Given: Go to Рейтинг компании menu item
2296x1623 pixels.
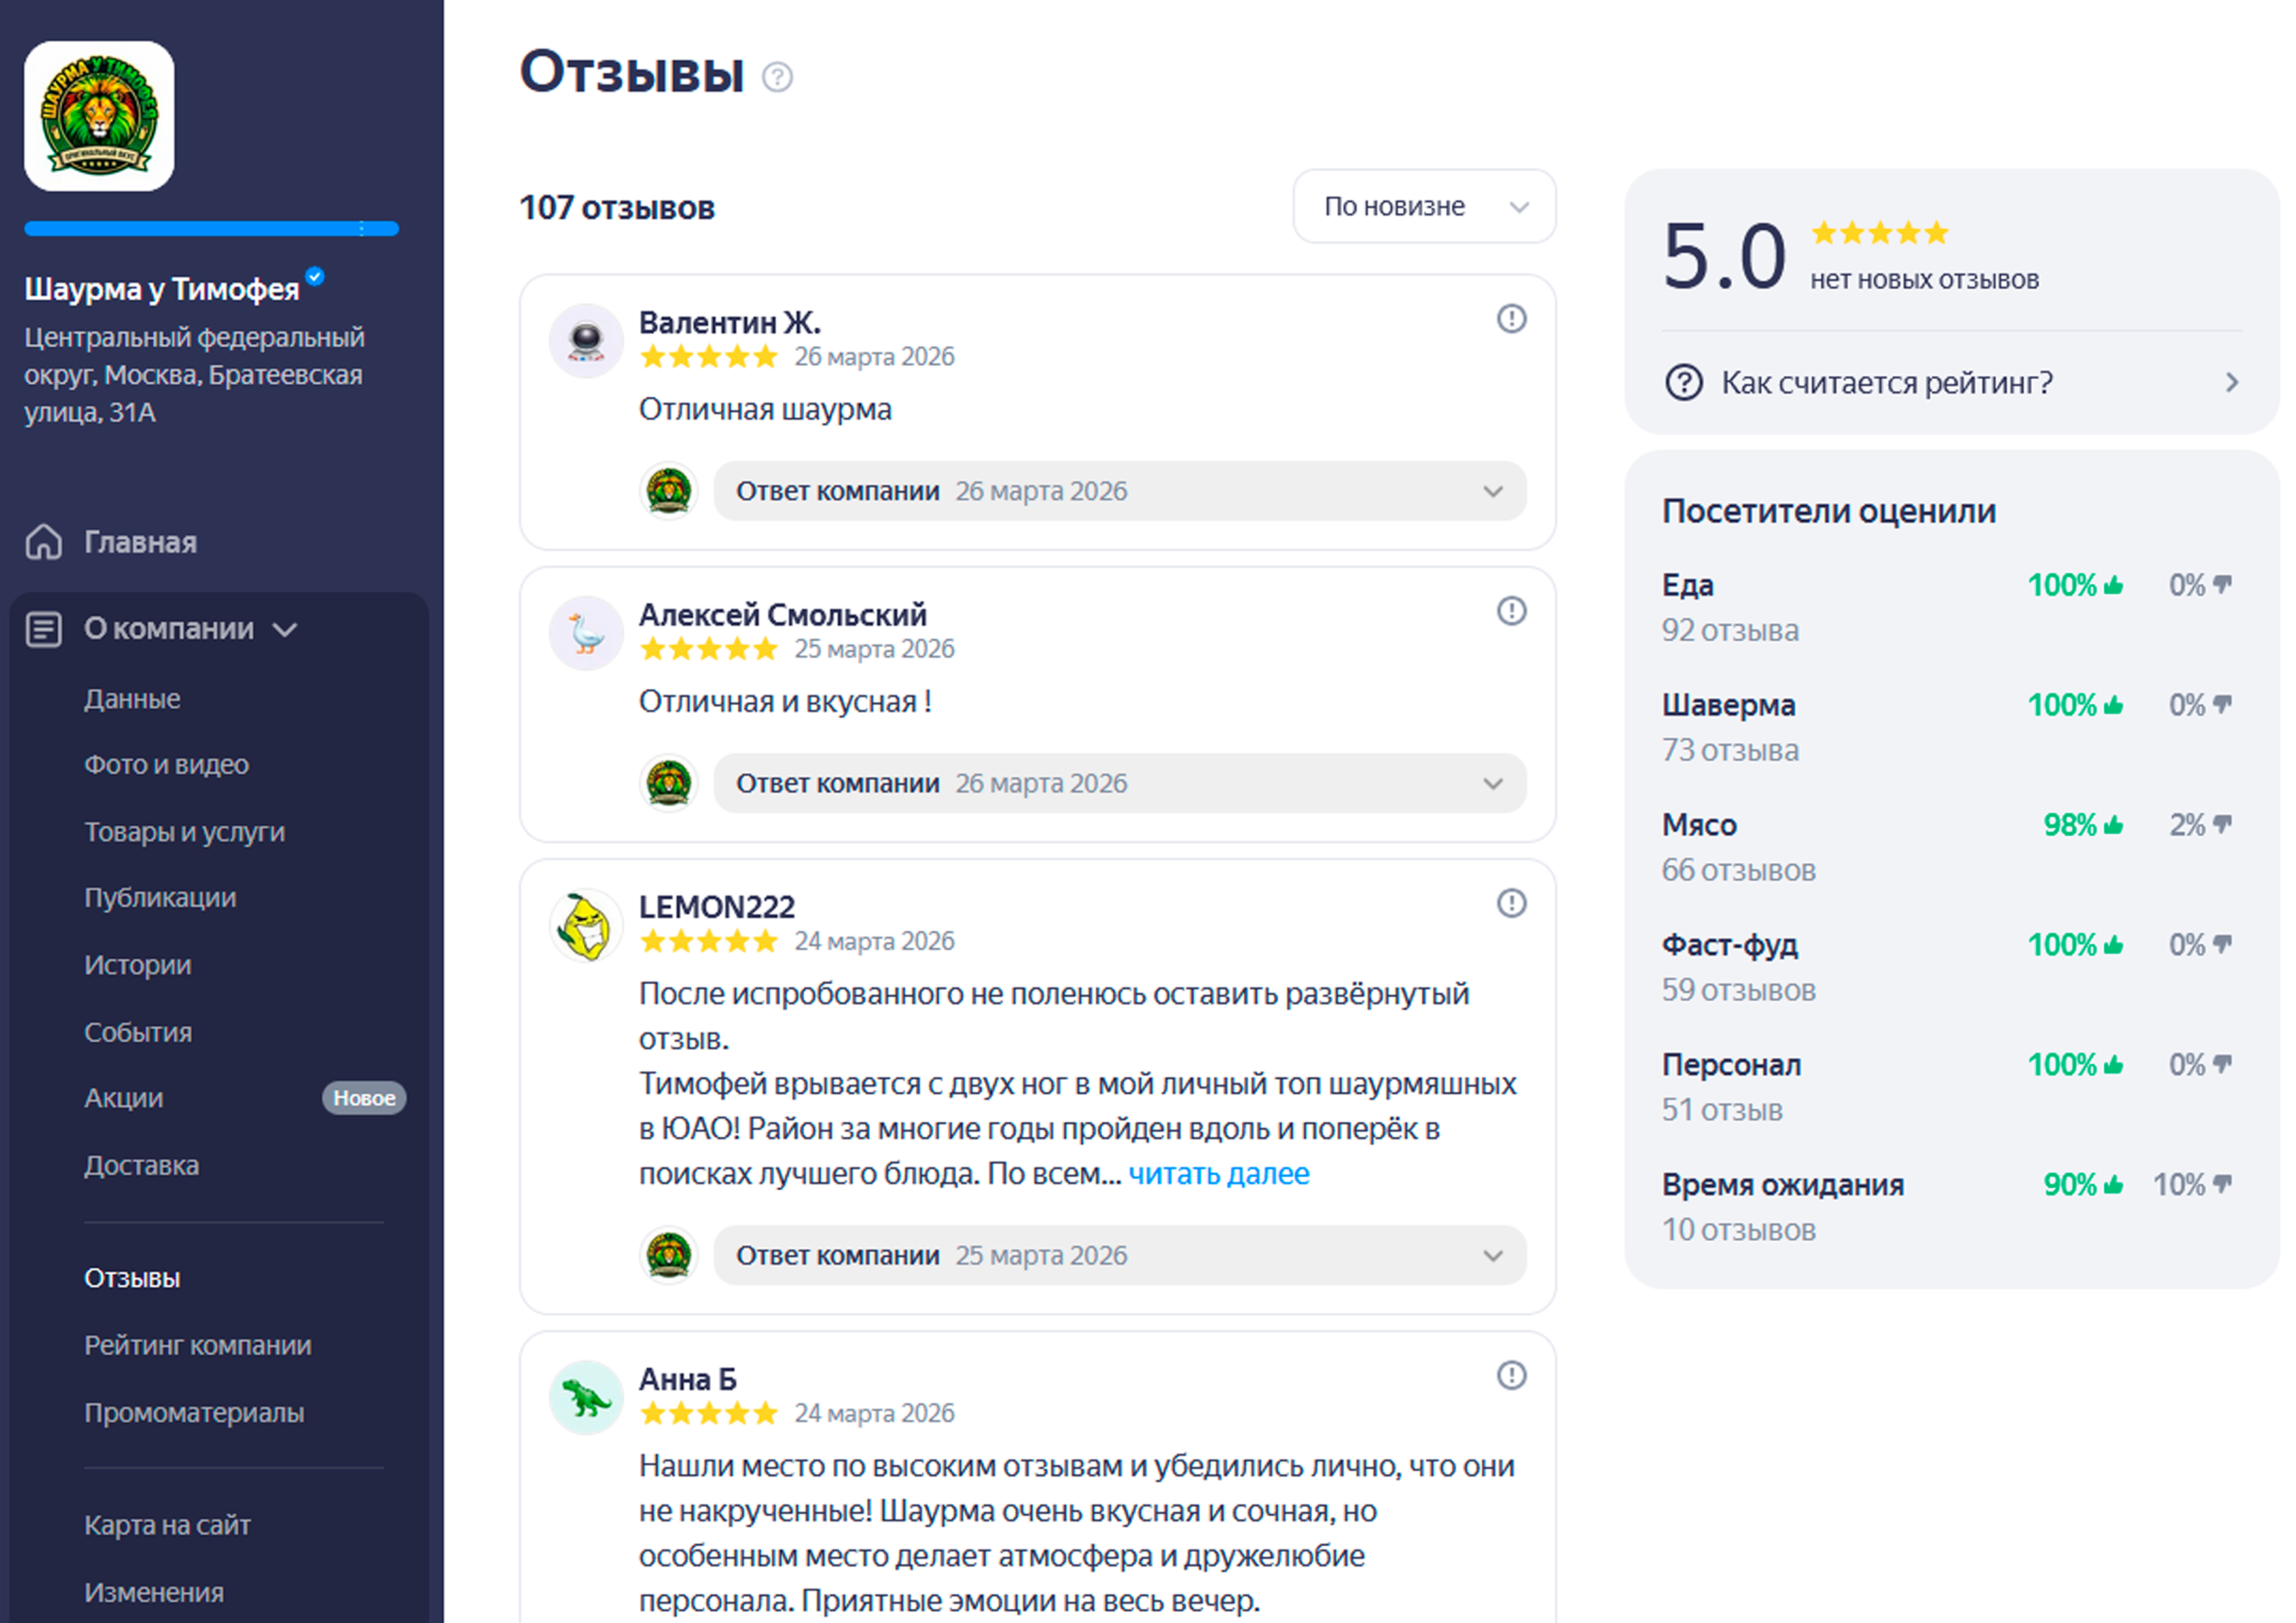Looking at the screenshot, I should (x=197, y=1345).
